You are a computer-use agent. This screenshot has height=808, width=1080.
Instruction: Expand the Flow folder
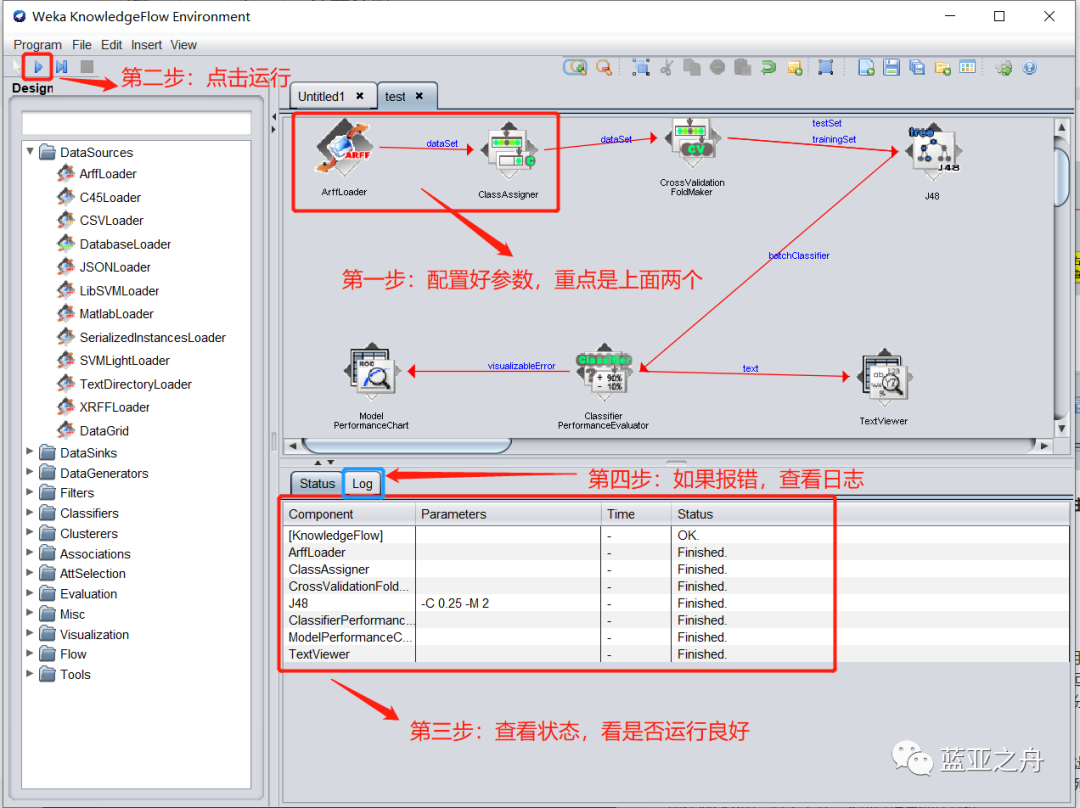pos(30,653)
